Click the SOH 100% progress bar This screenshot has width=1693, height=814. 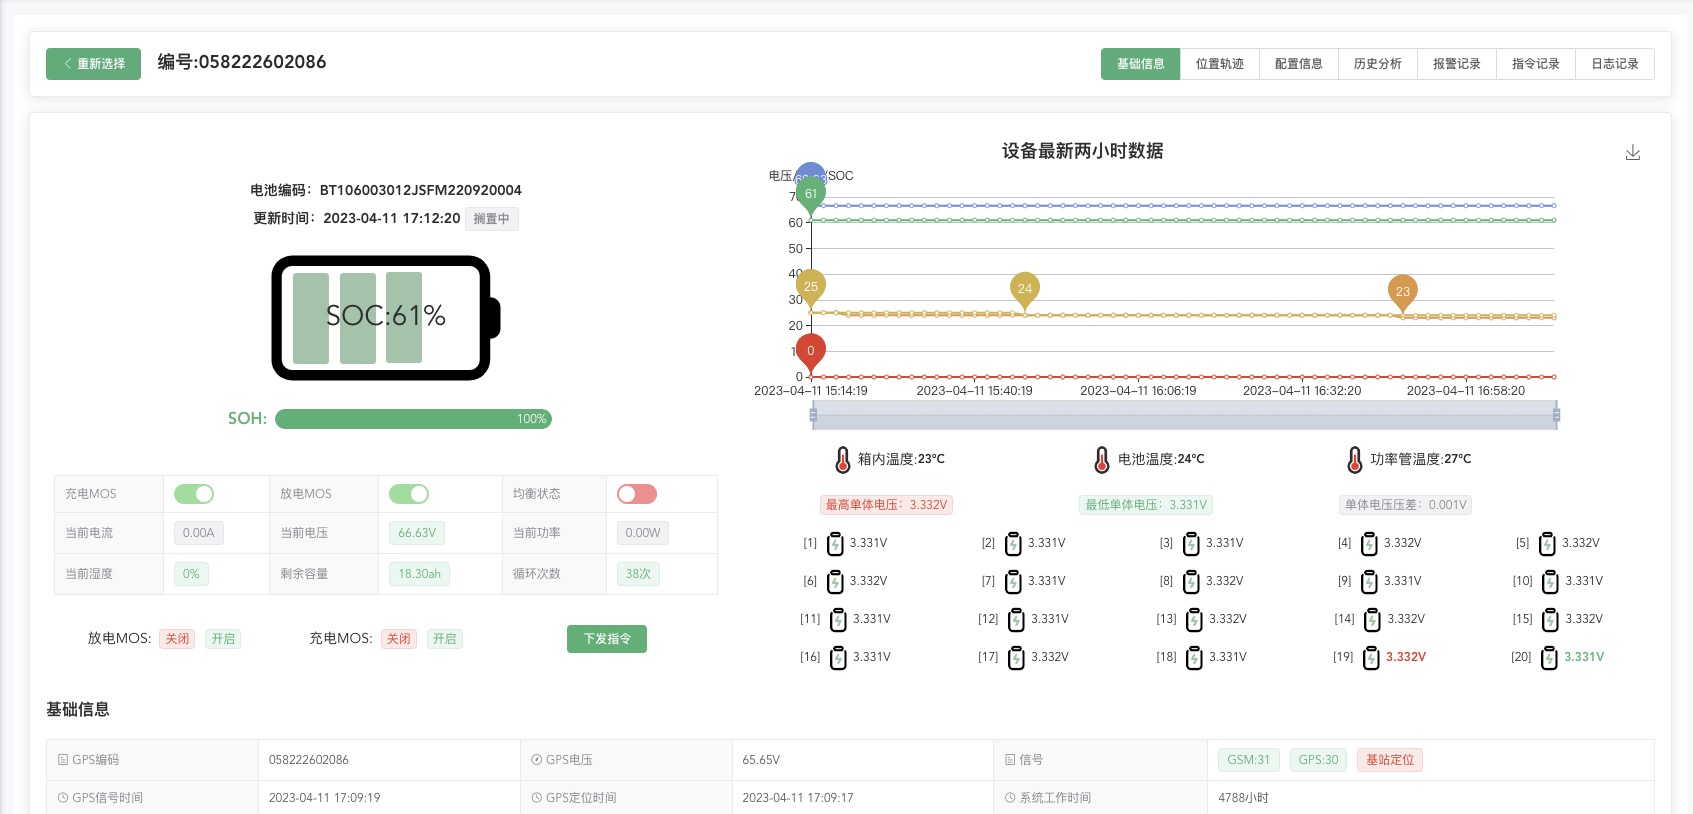[x=413, y=419]
